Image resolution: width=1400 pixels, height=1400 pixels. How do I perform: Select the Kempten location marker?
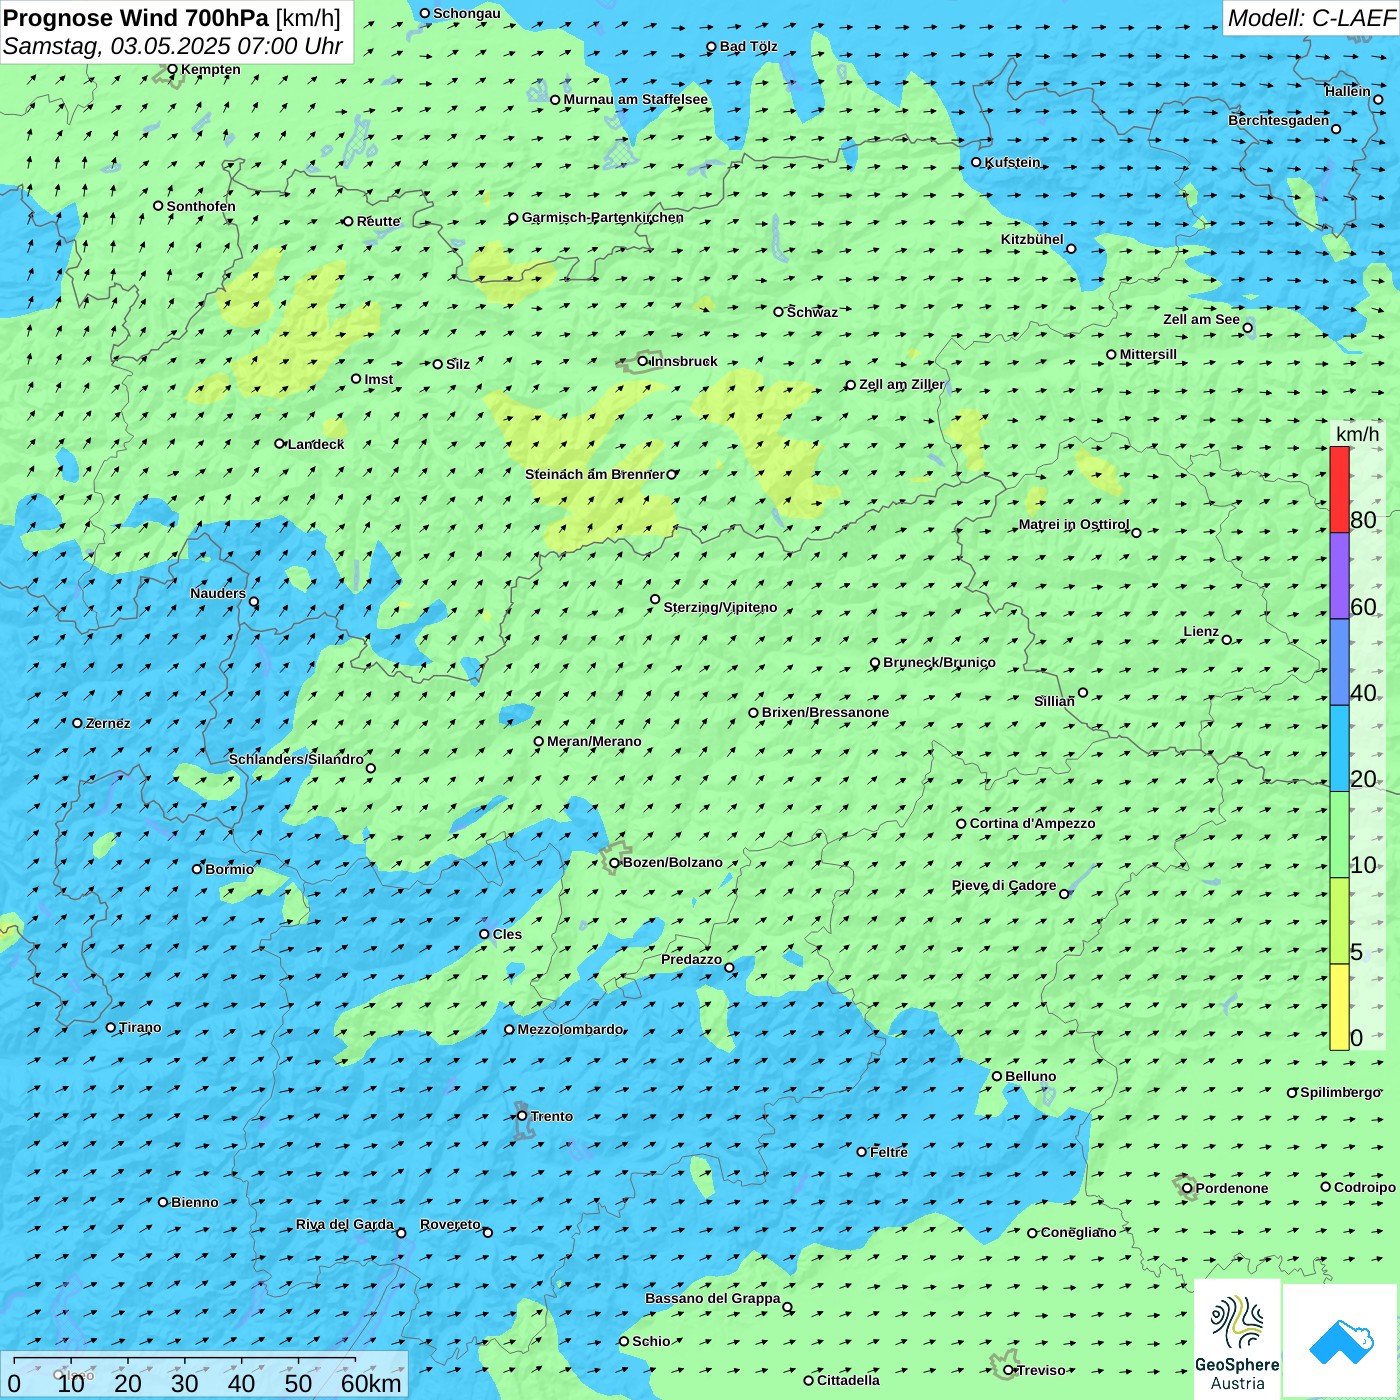point(172,69)
